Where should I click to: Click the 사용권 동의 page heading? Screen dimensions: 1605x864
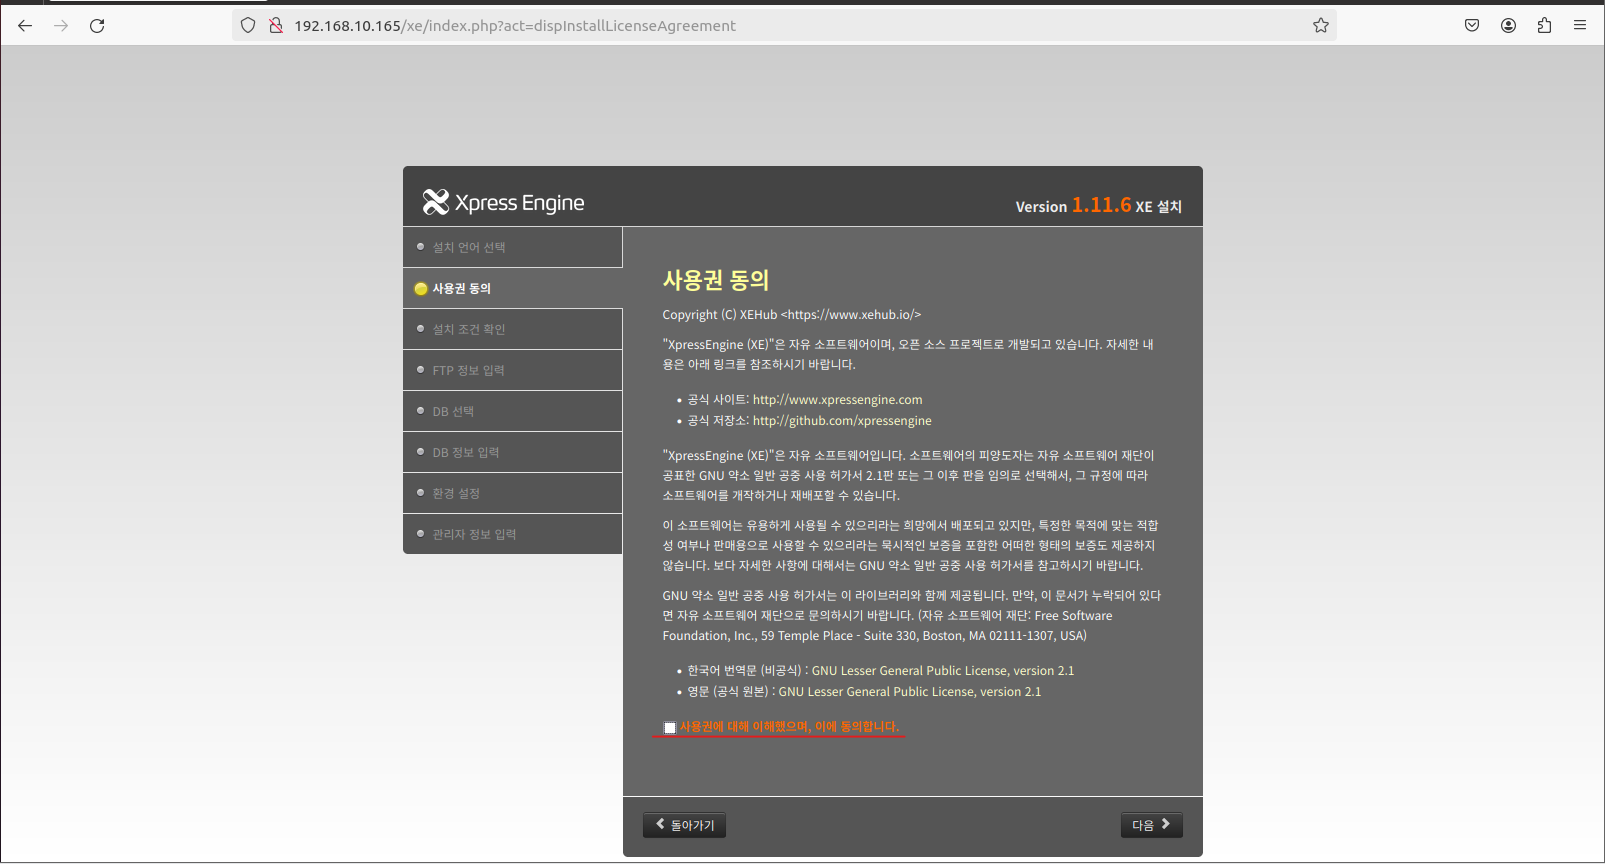pos(716,280)
